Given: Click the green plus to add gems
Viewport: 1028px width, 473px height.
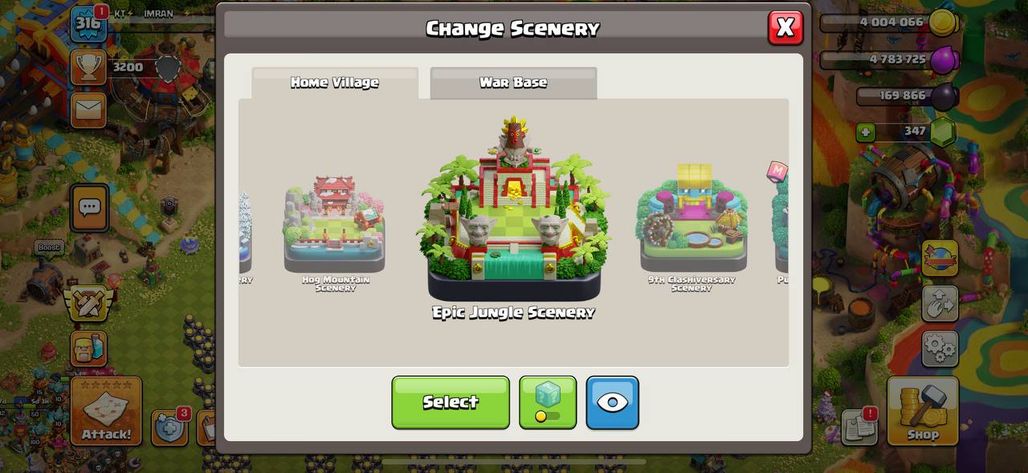Looking at the screenshot, I should pyautogui.click(x=865, y=132).
